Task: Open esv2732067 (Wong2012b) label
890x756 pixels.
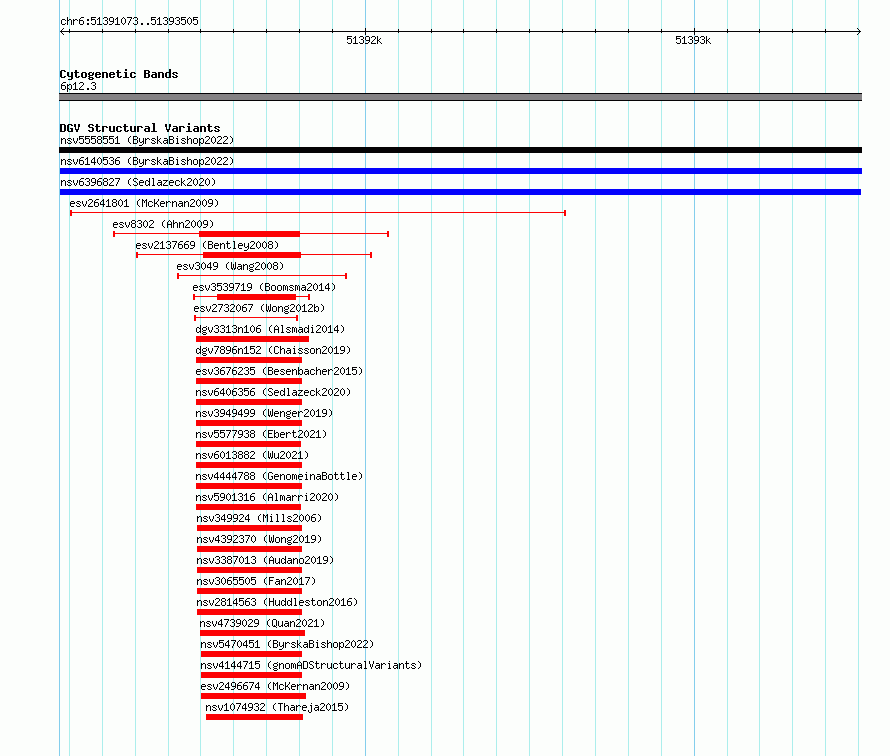Action: pyautogui.click(x=259, y=308)
